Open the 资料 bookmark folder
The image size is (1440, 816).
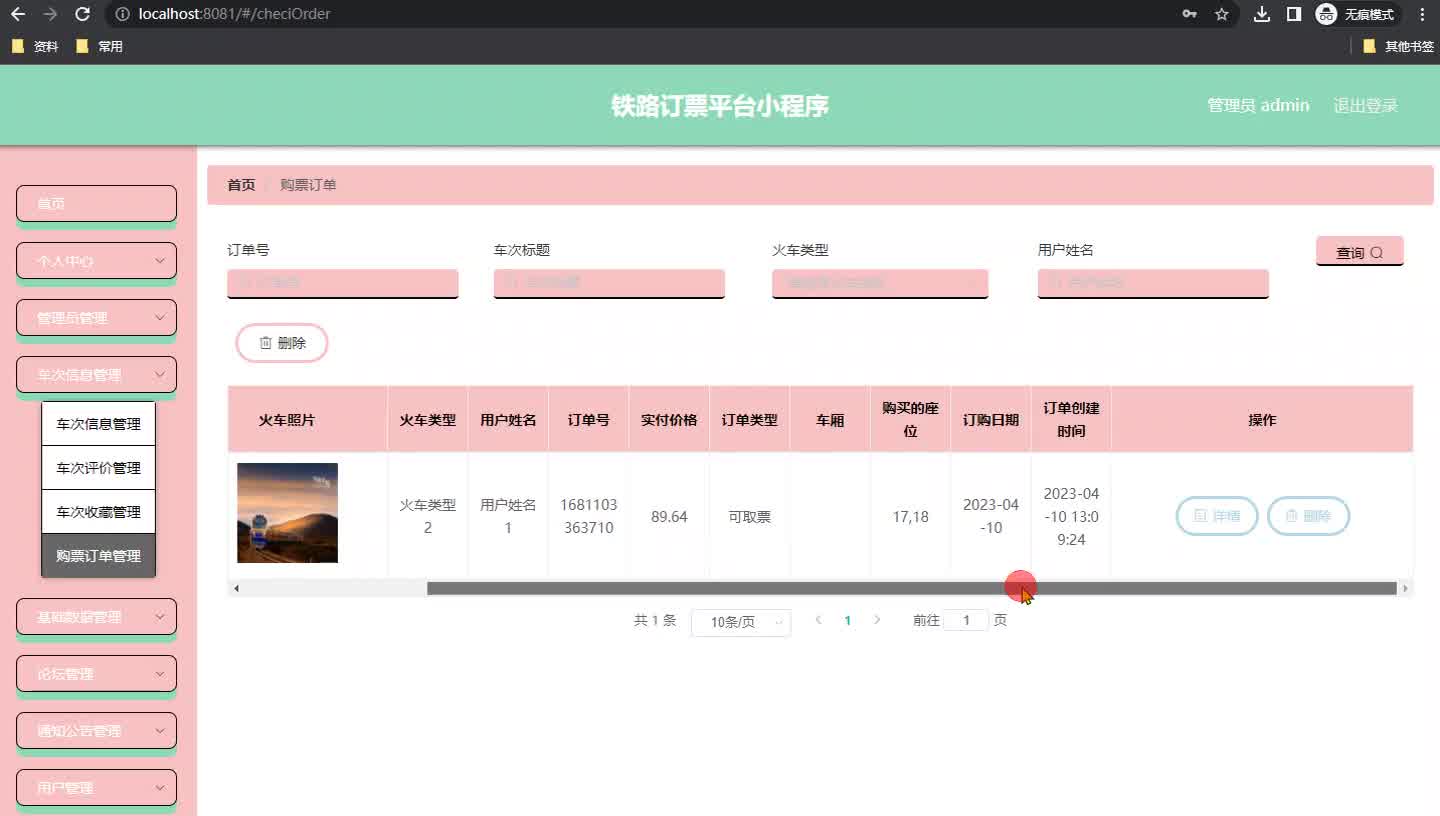tap(35, 46)
